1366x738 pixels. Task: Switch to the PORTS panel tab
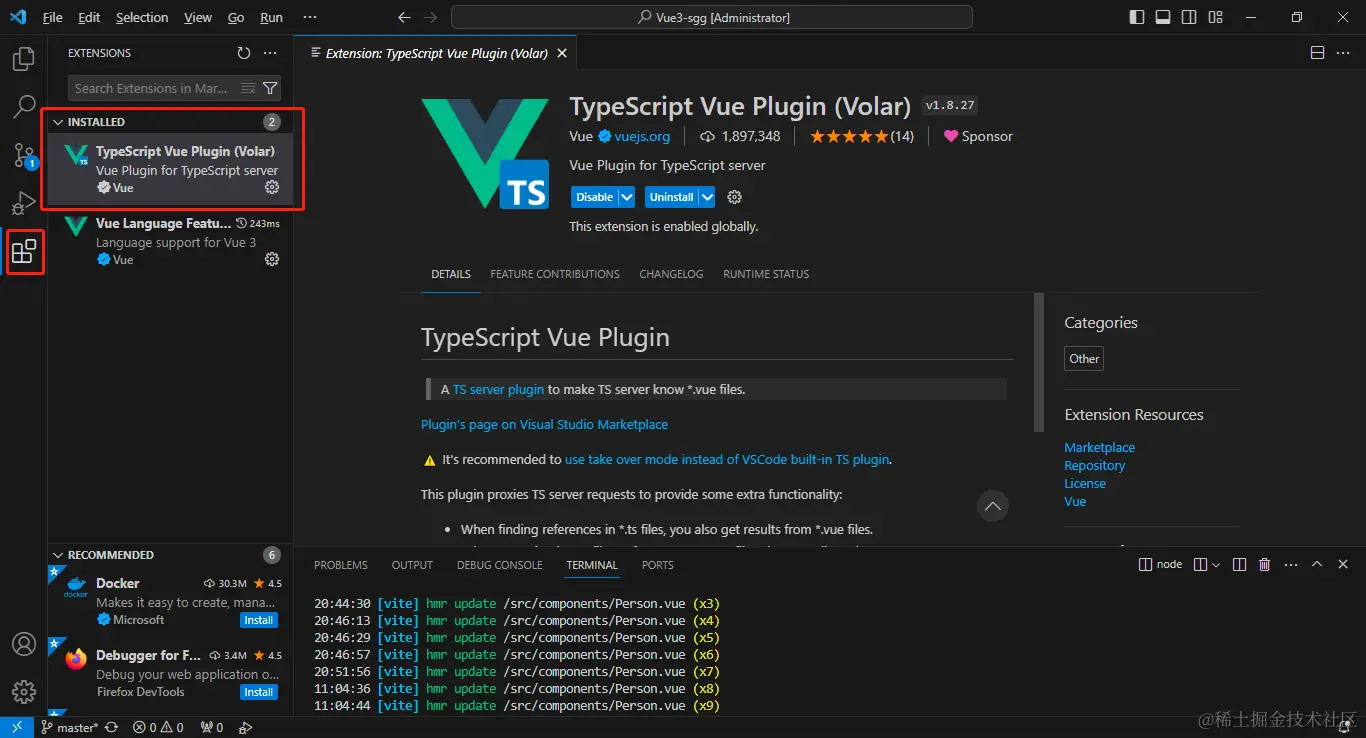point(657,565)
